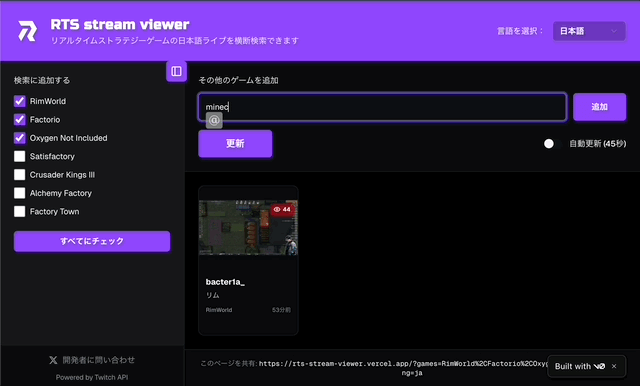Uncheck the RimWorld checkbox
Image resolution: width=640 pixels, height=386 pixels.
[20, 101]
